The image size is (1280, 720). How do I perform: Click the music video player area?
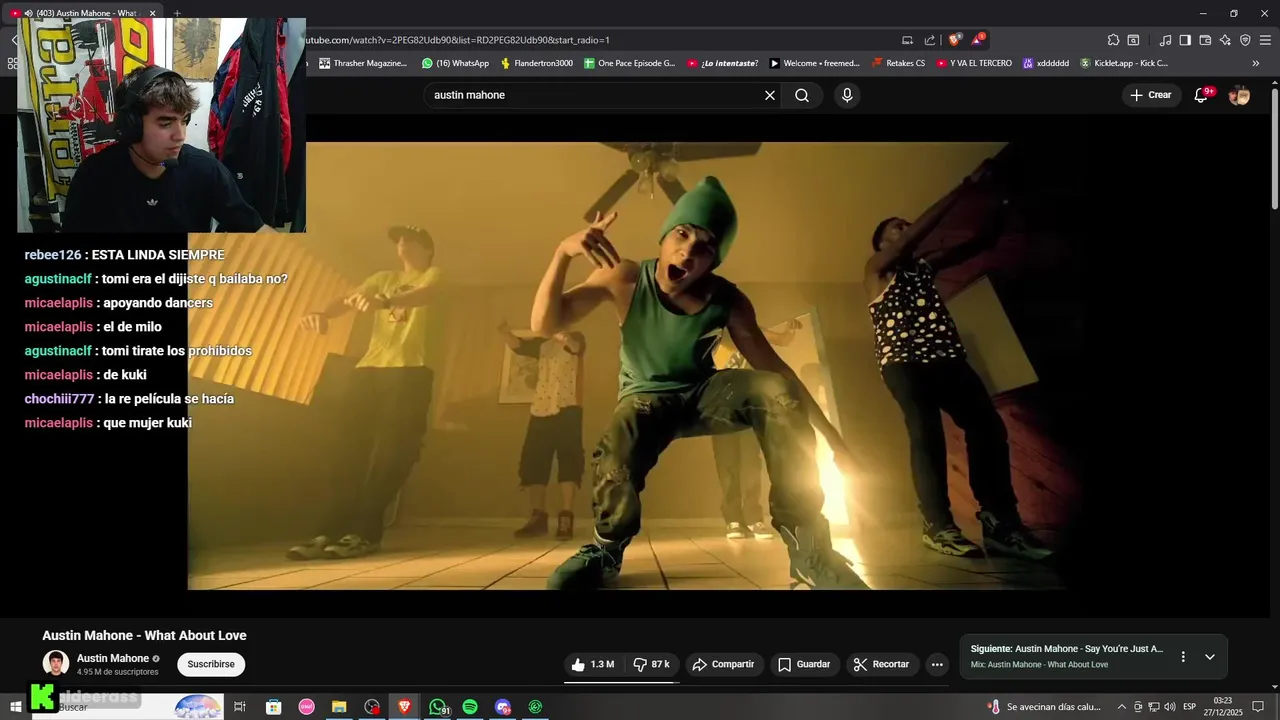pos(626,366)
